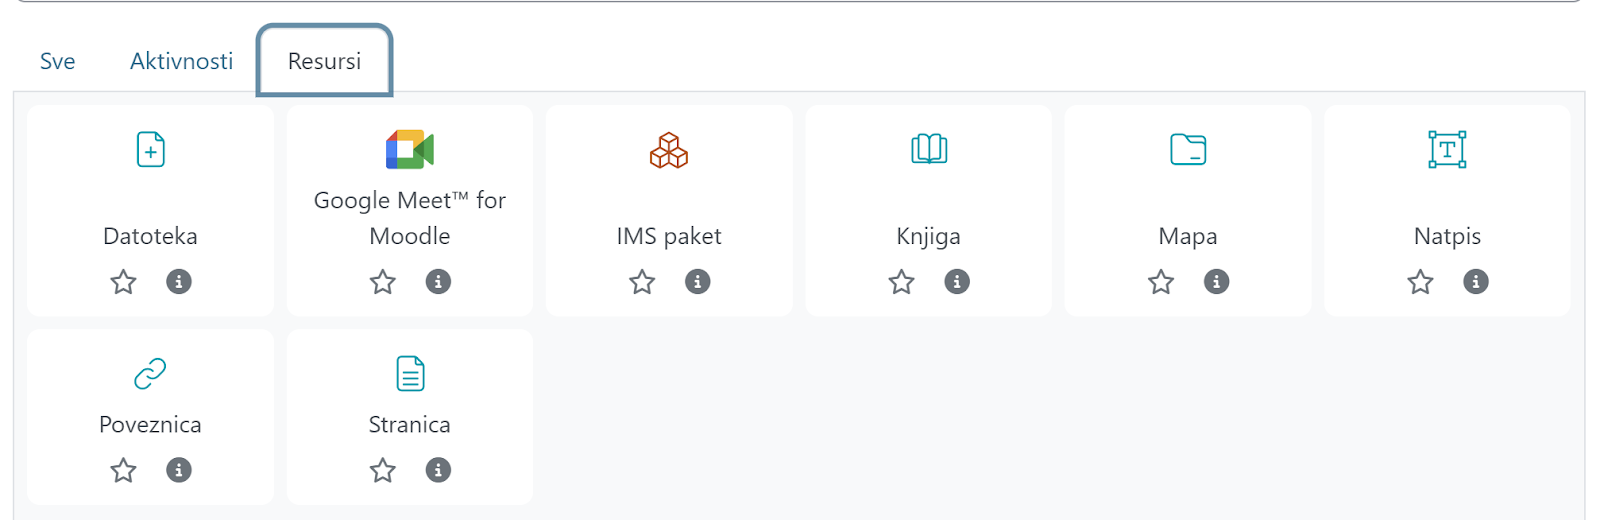Open the Aktivnosti tab
The height and width of the screenshot is (520, 1600).
pyautogui.click(x=181, y=61)
